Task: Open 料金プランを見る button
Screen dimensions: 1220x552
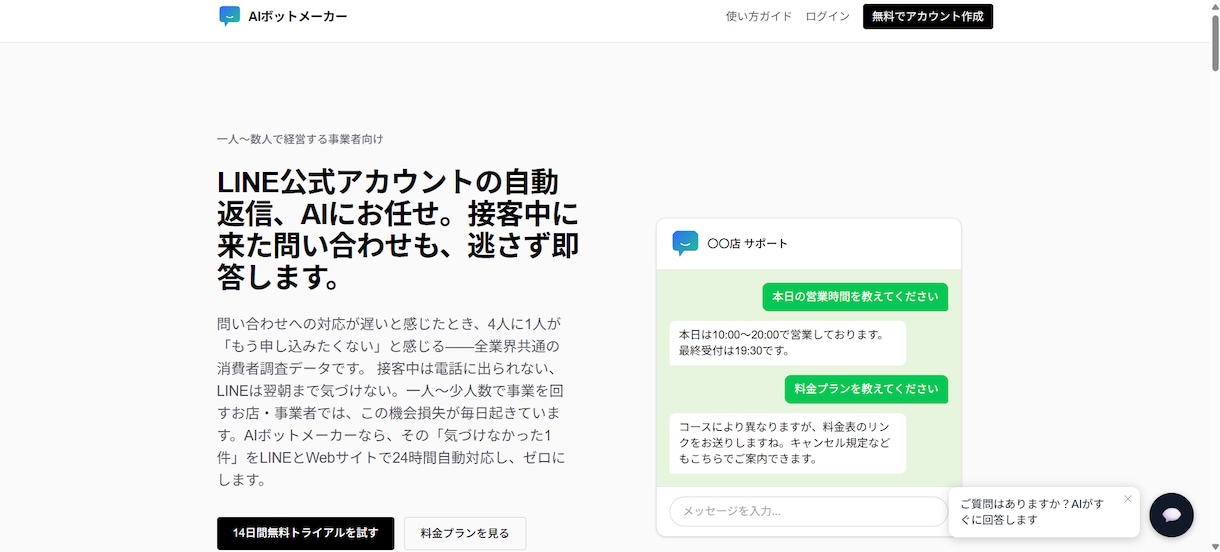Action: [x=465, y=533]
